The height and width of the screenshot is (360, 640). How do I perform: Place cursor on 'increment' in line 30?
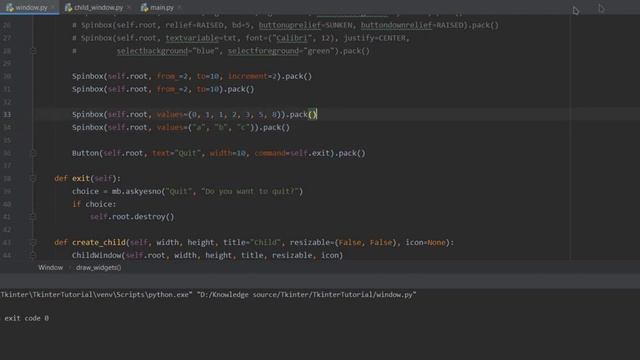point(248,76)
